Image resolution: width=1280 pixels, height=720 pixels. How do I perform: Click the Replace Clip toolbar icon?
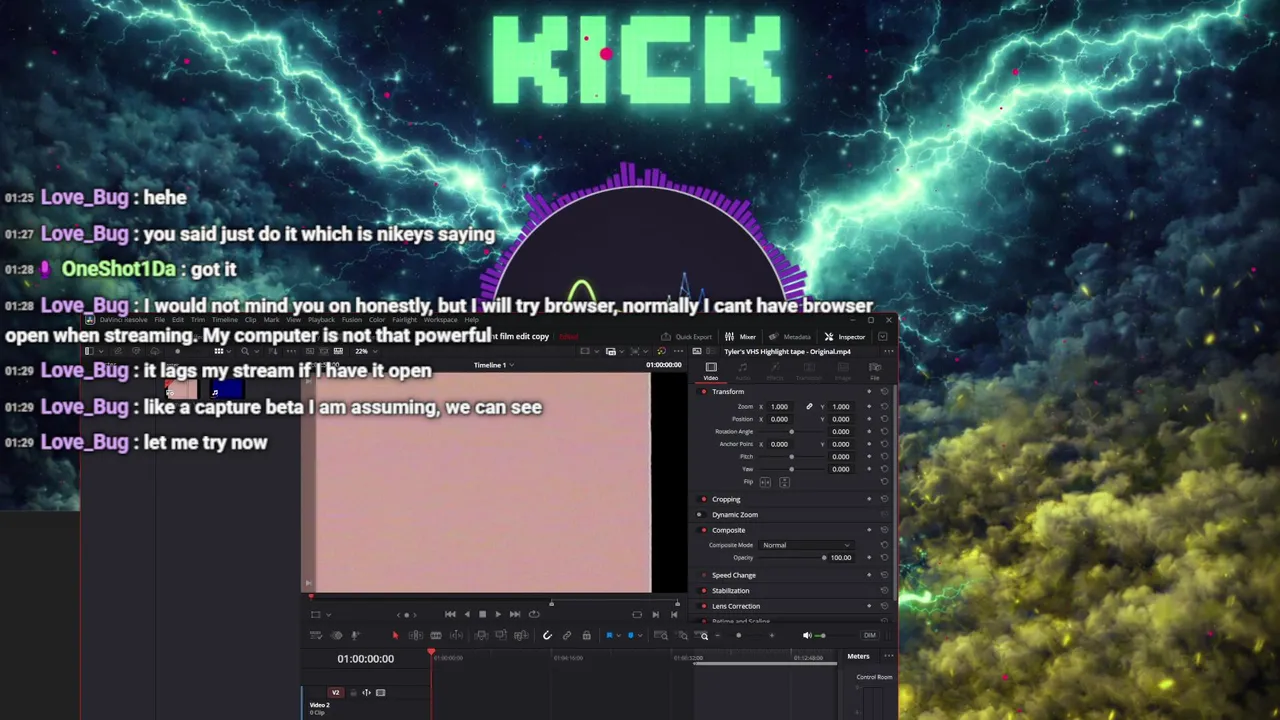point(521,635)
